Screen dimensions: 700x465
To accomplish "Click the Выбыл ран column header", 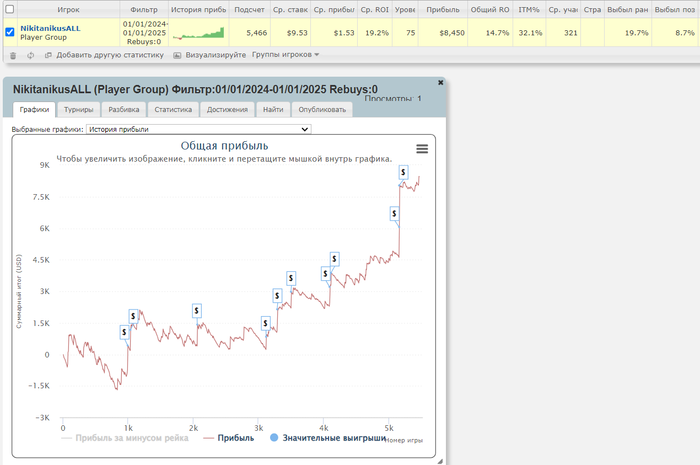I will [x=628, y=9].
